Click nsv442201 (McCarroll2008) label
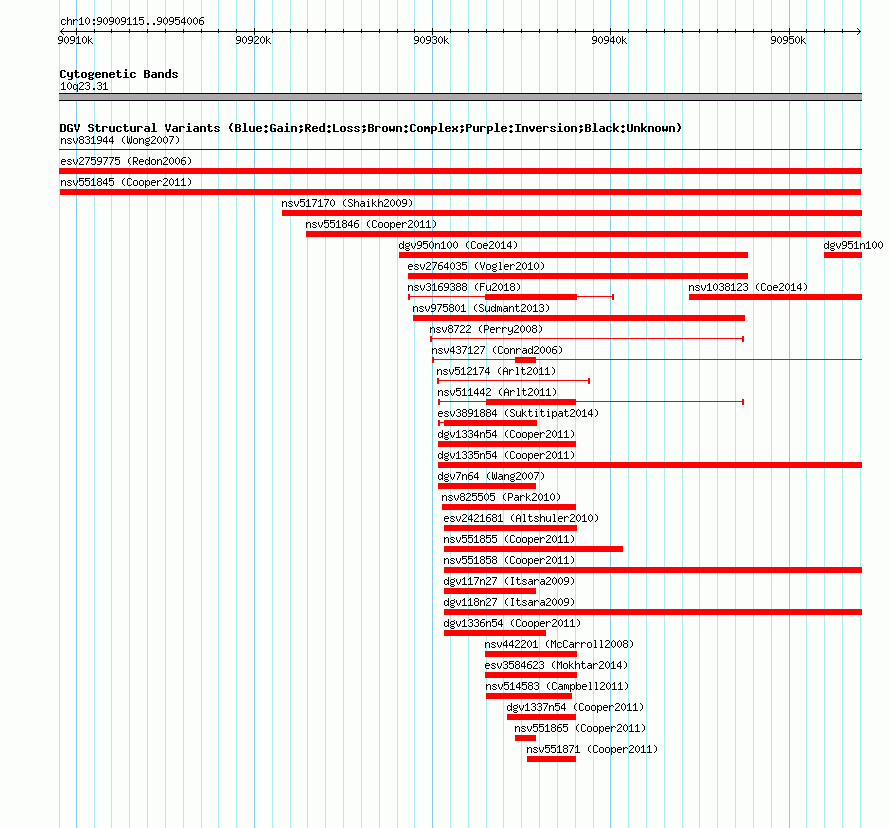 559,644
